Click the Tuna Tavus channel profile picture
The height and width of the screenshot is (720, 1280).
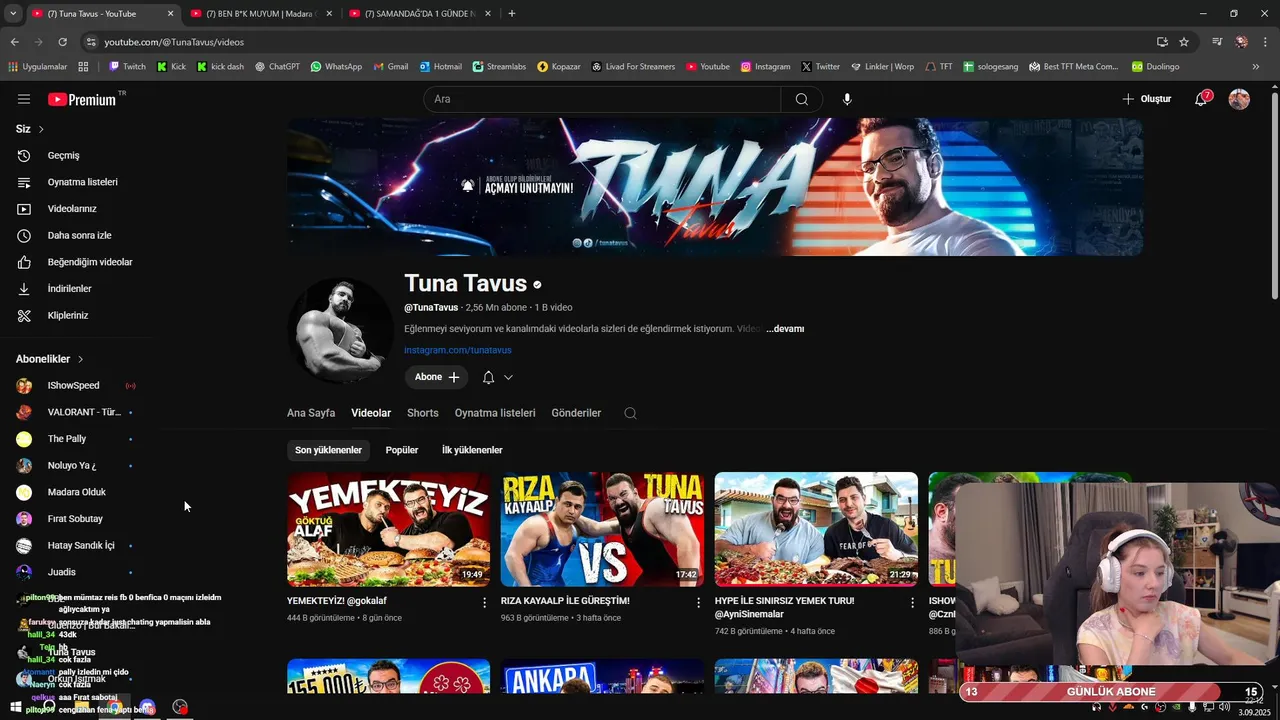click(x=340, y=330)
